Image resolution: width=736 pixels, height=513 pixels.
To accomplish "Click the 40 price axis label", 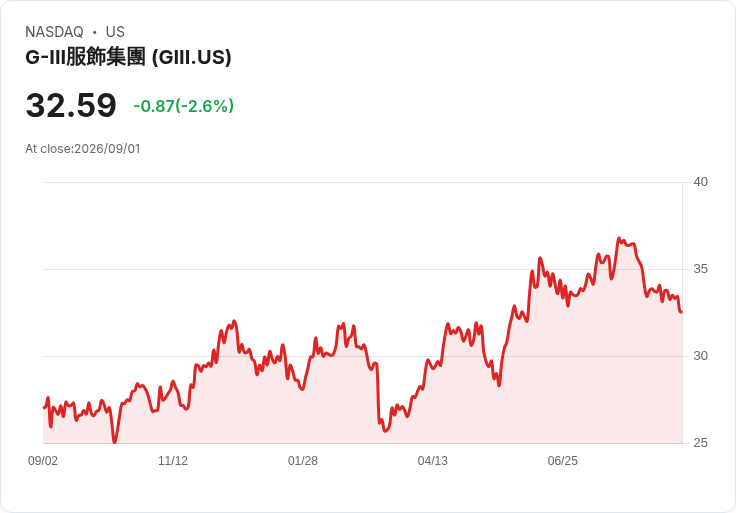I will (700, 182).
